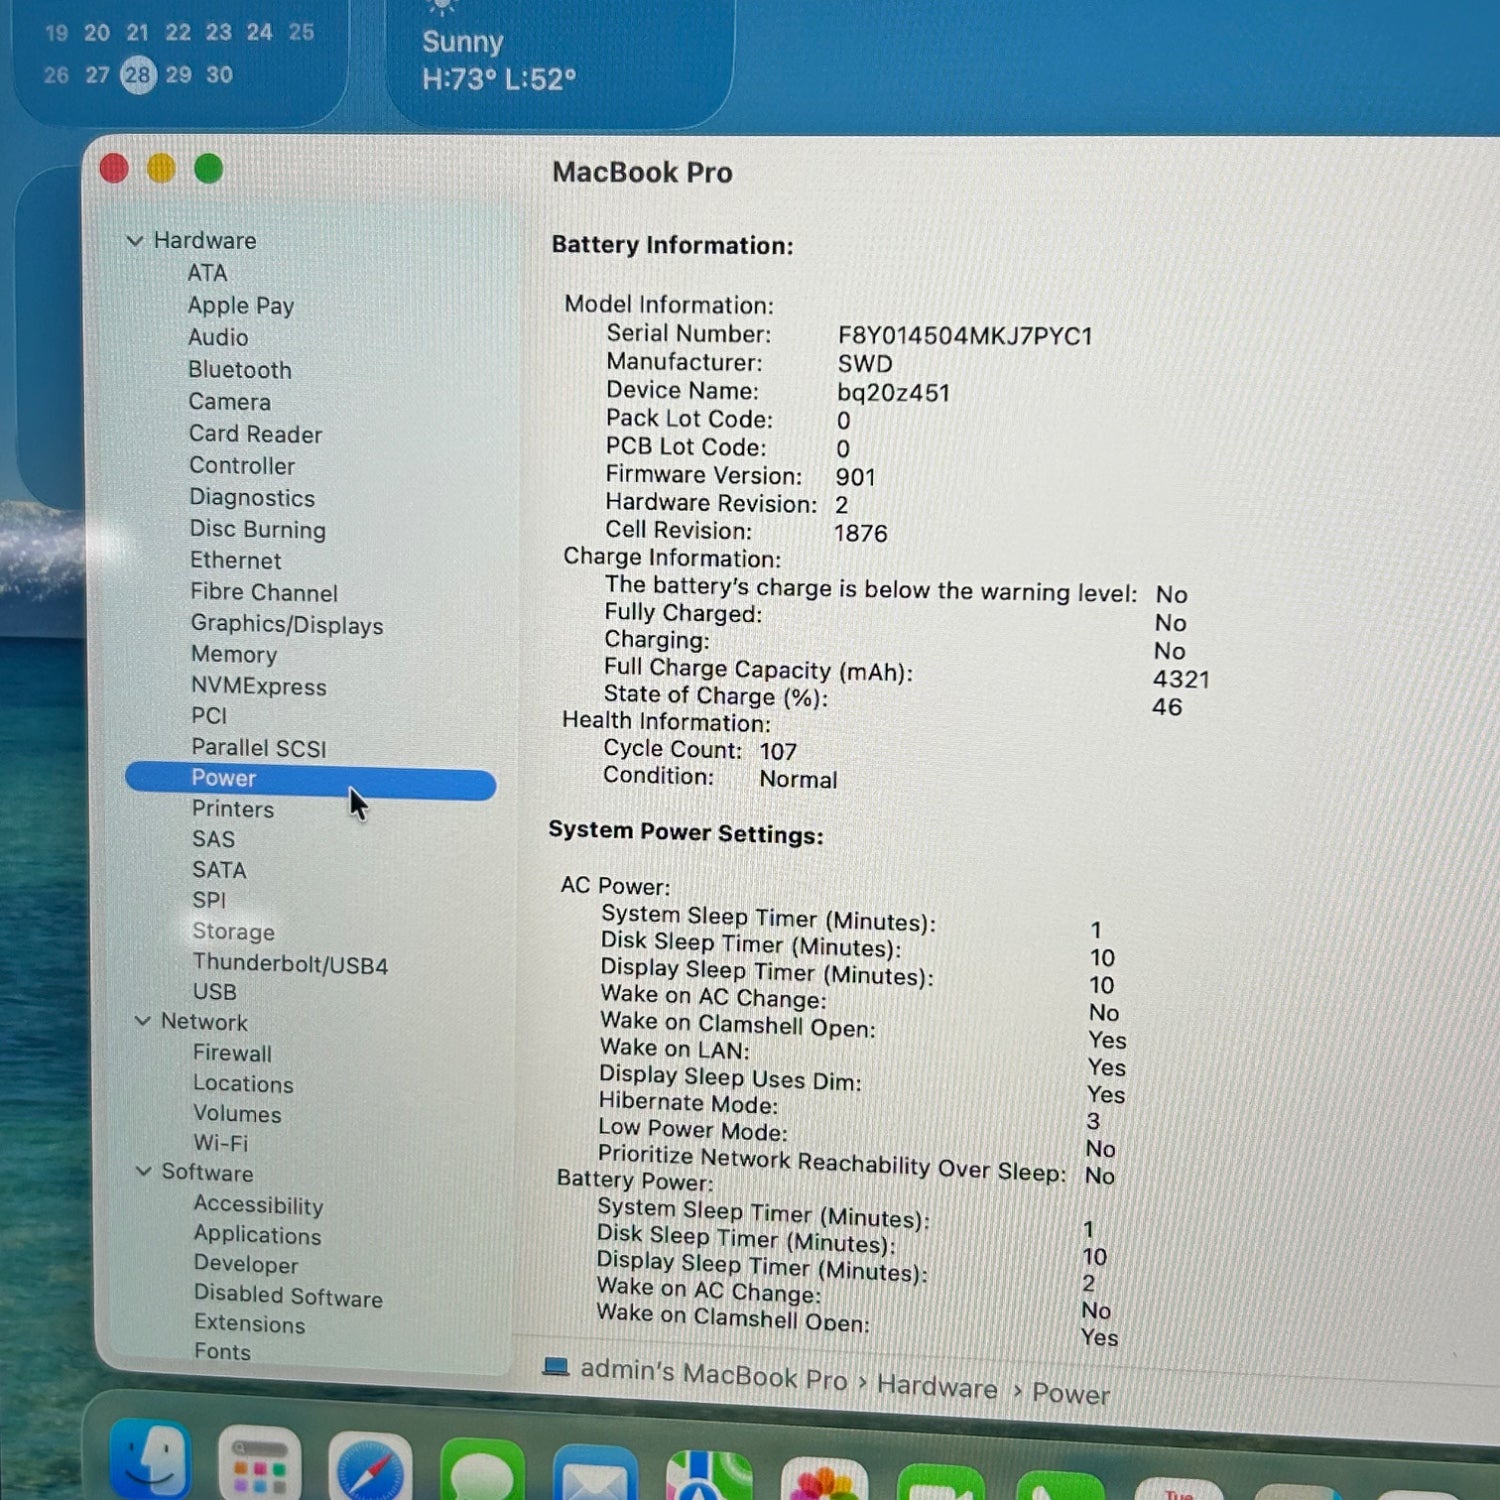Select Graphics/Displays in the sidebar
This screenshot has width=1500, height=1500.
287,625
